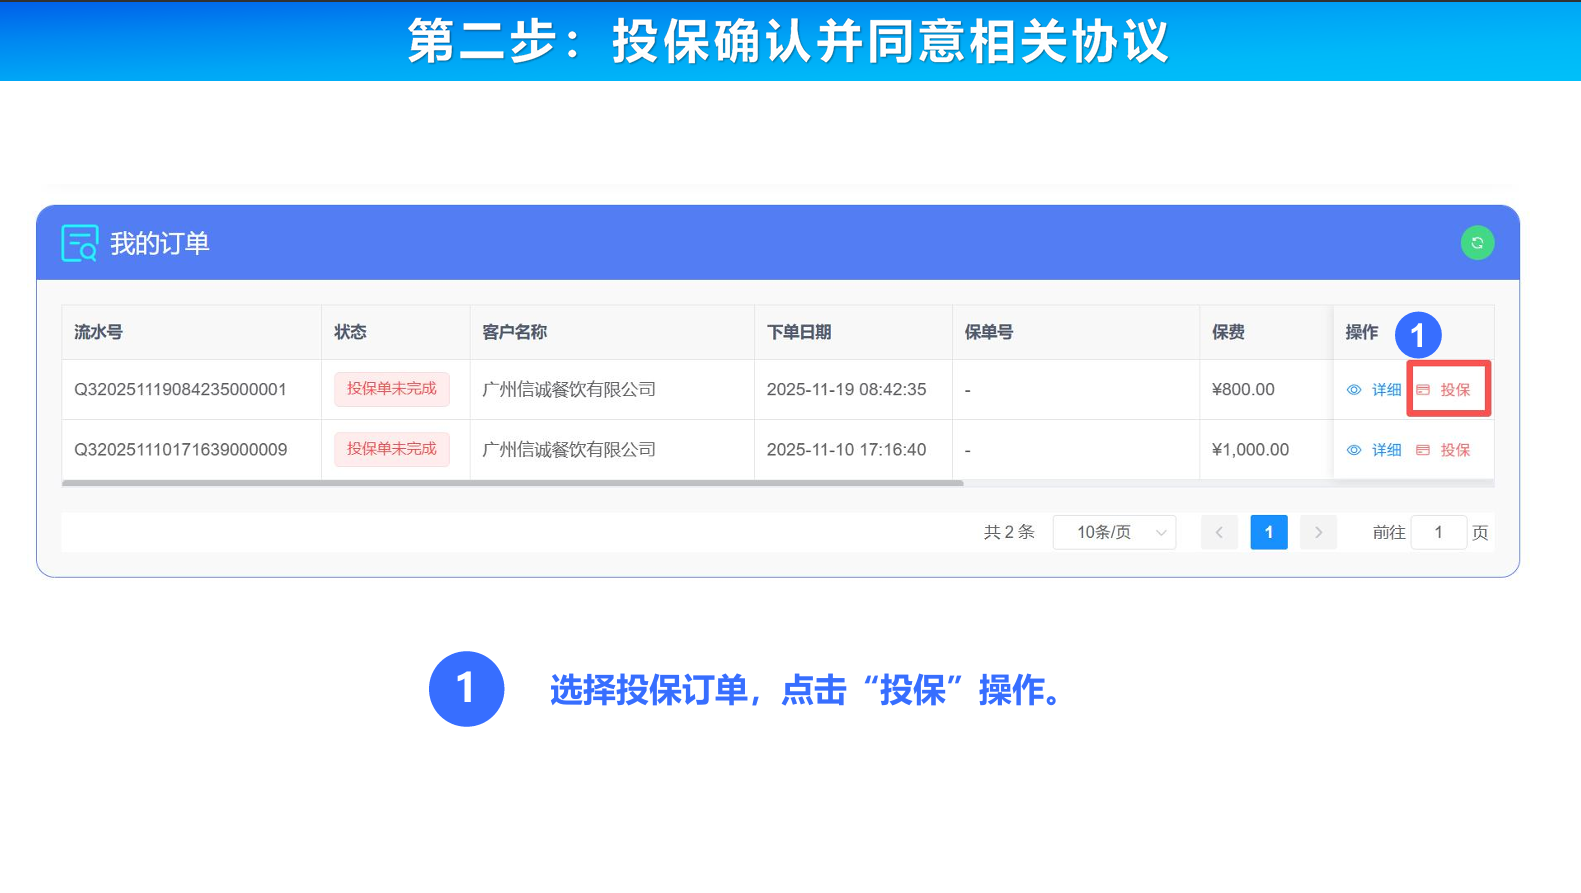The image size is (1581, 893).
Task: Click 投保 for the ¥800.00 order
Action: point(1455,390)
